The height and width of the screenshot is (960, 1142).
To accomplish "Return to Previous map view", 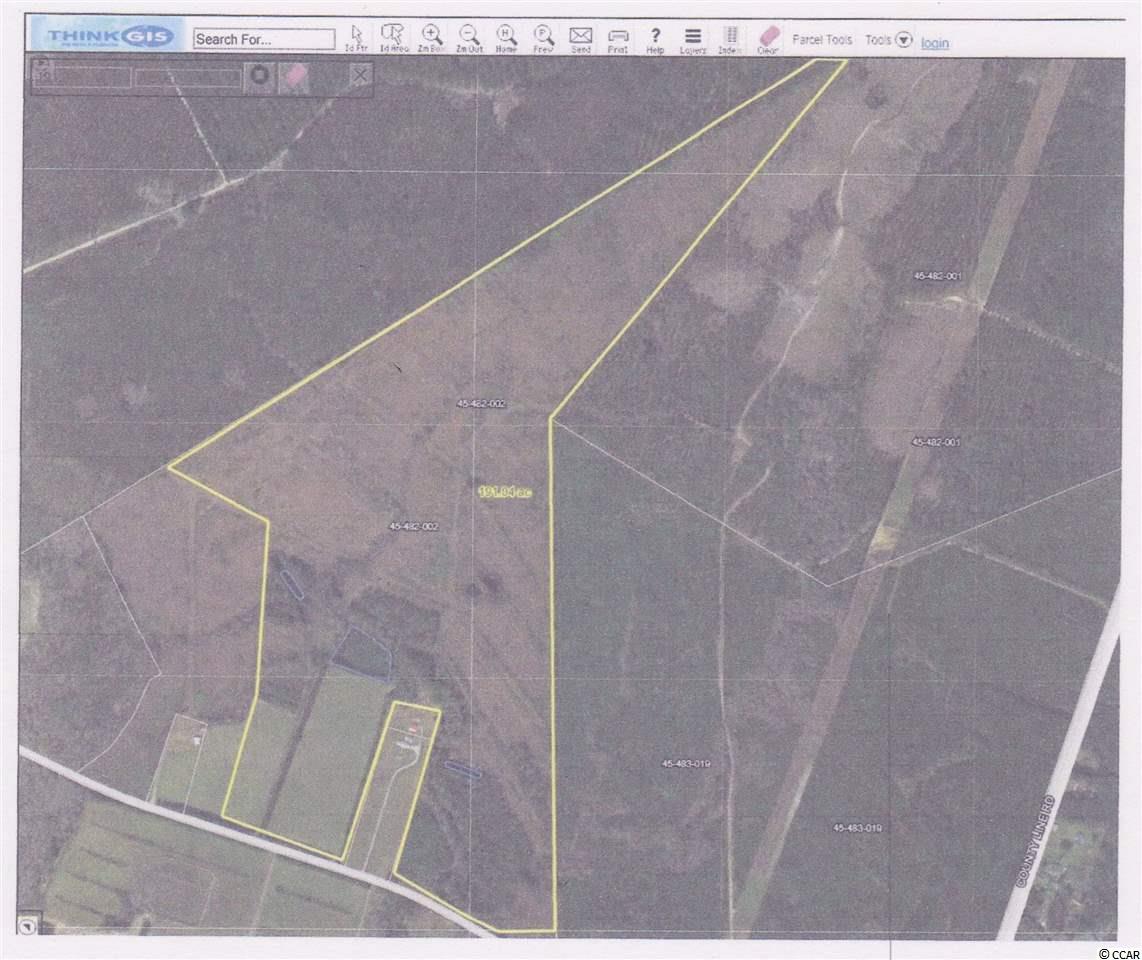I will click(543, 38).
